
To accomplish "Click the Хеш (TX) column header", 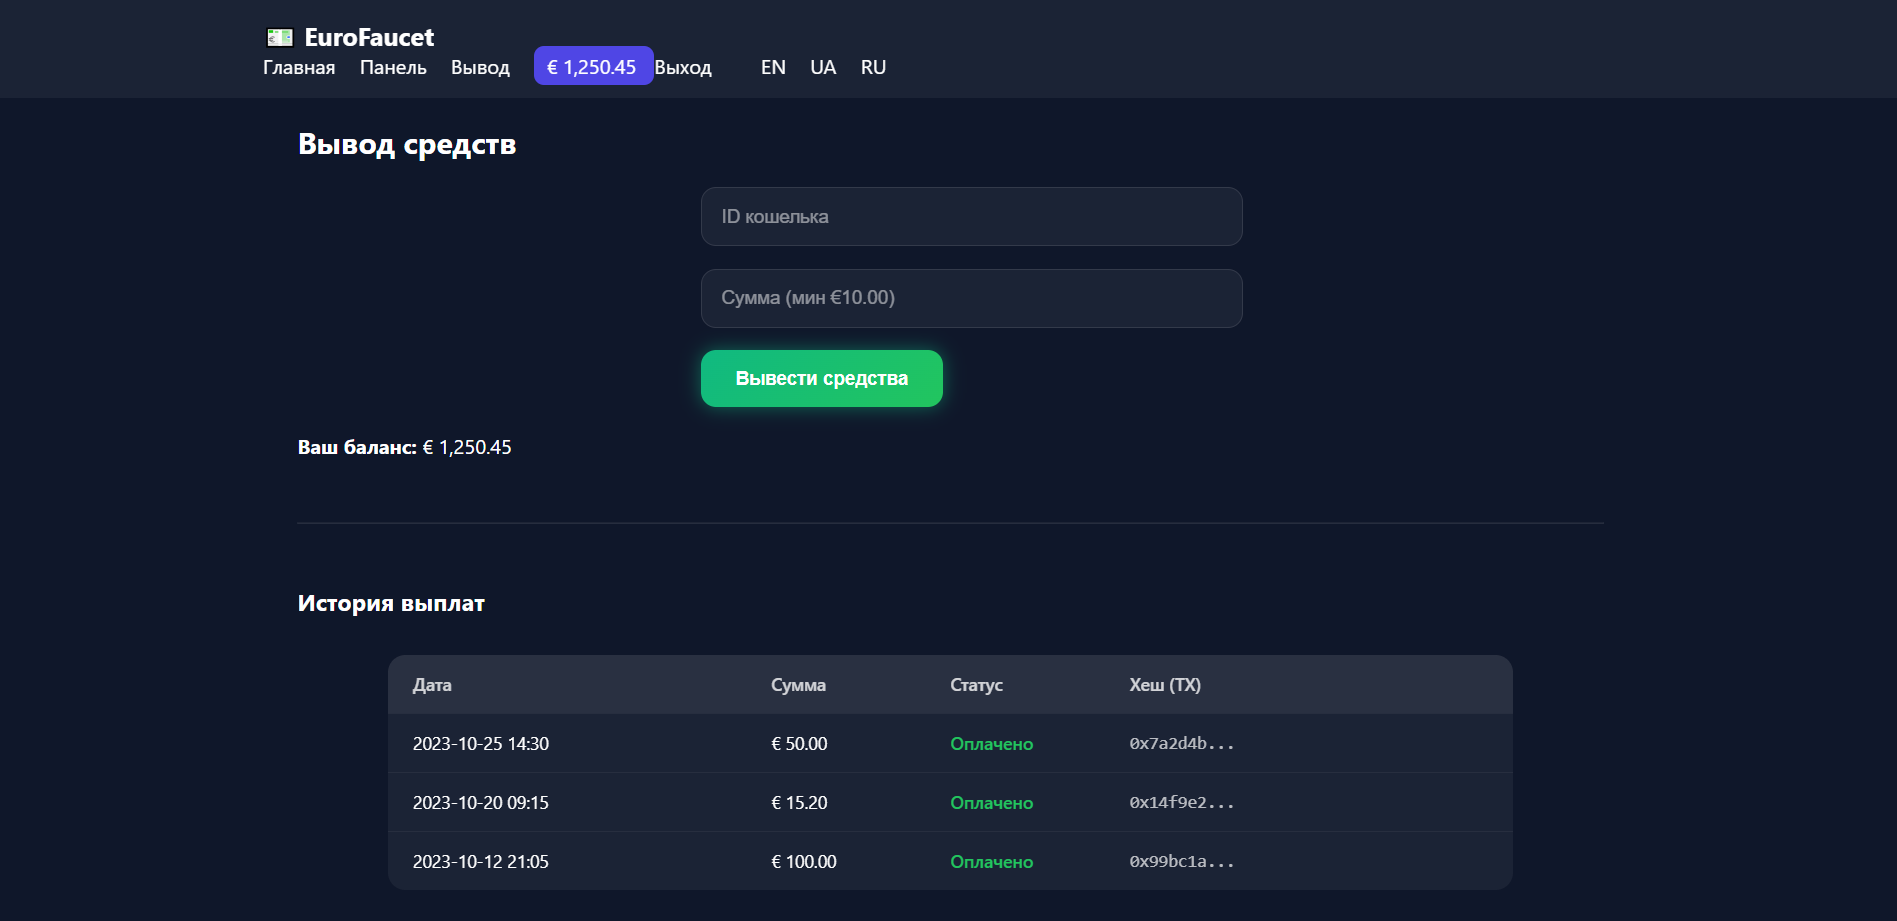I will (1165, 685).
